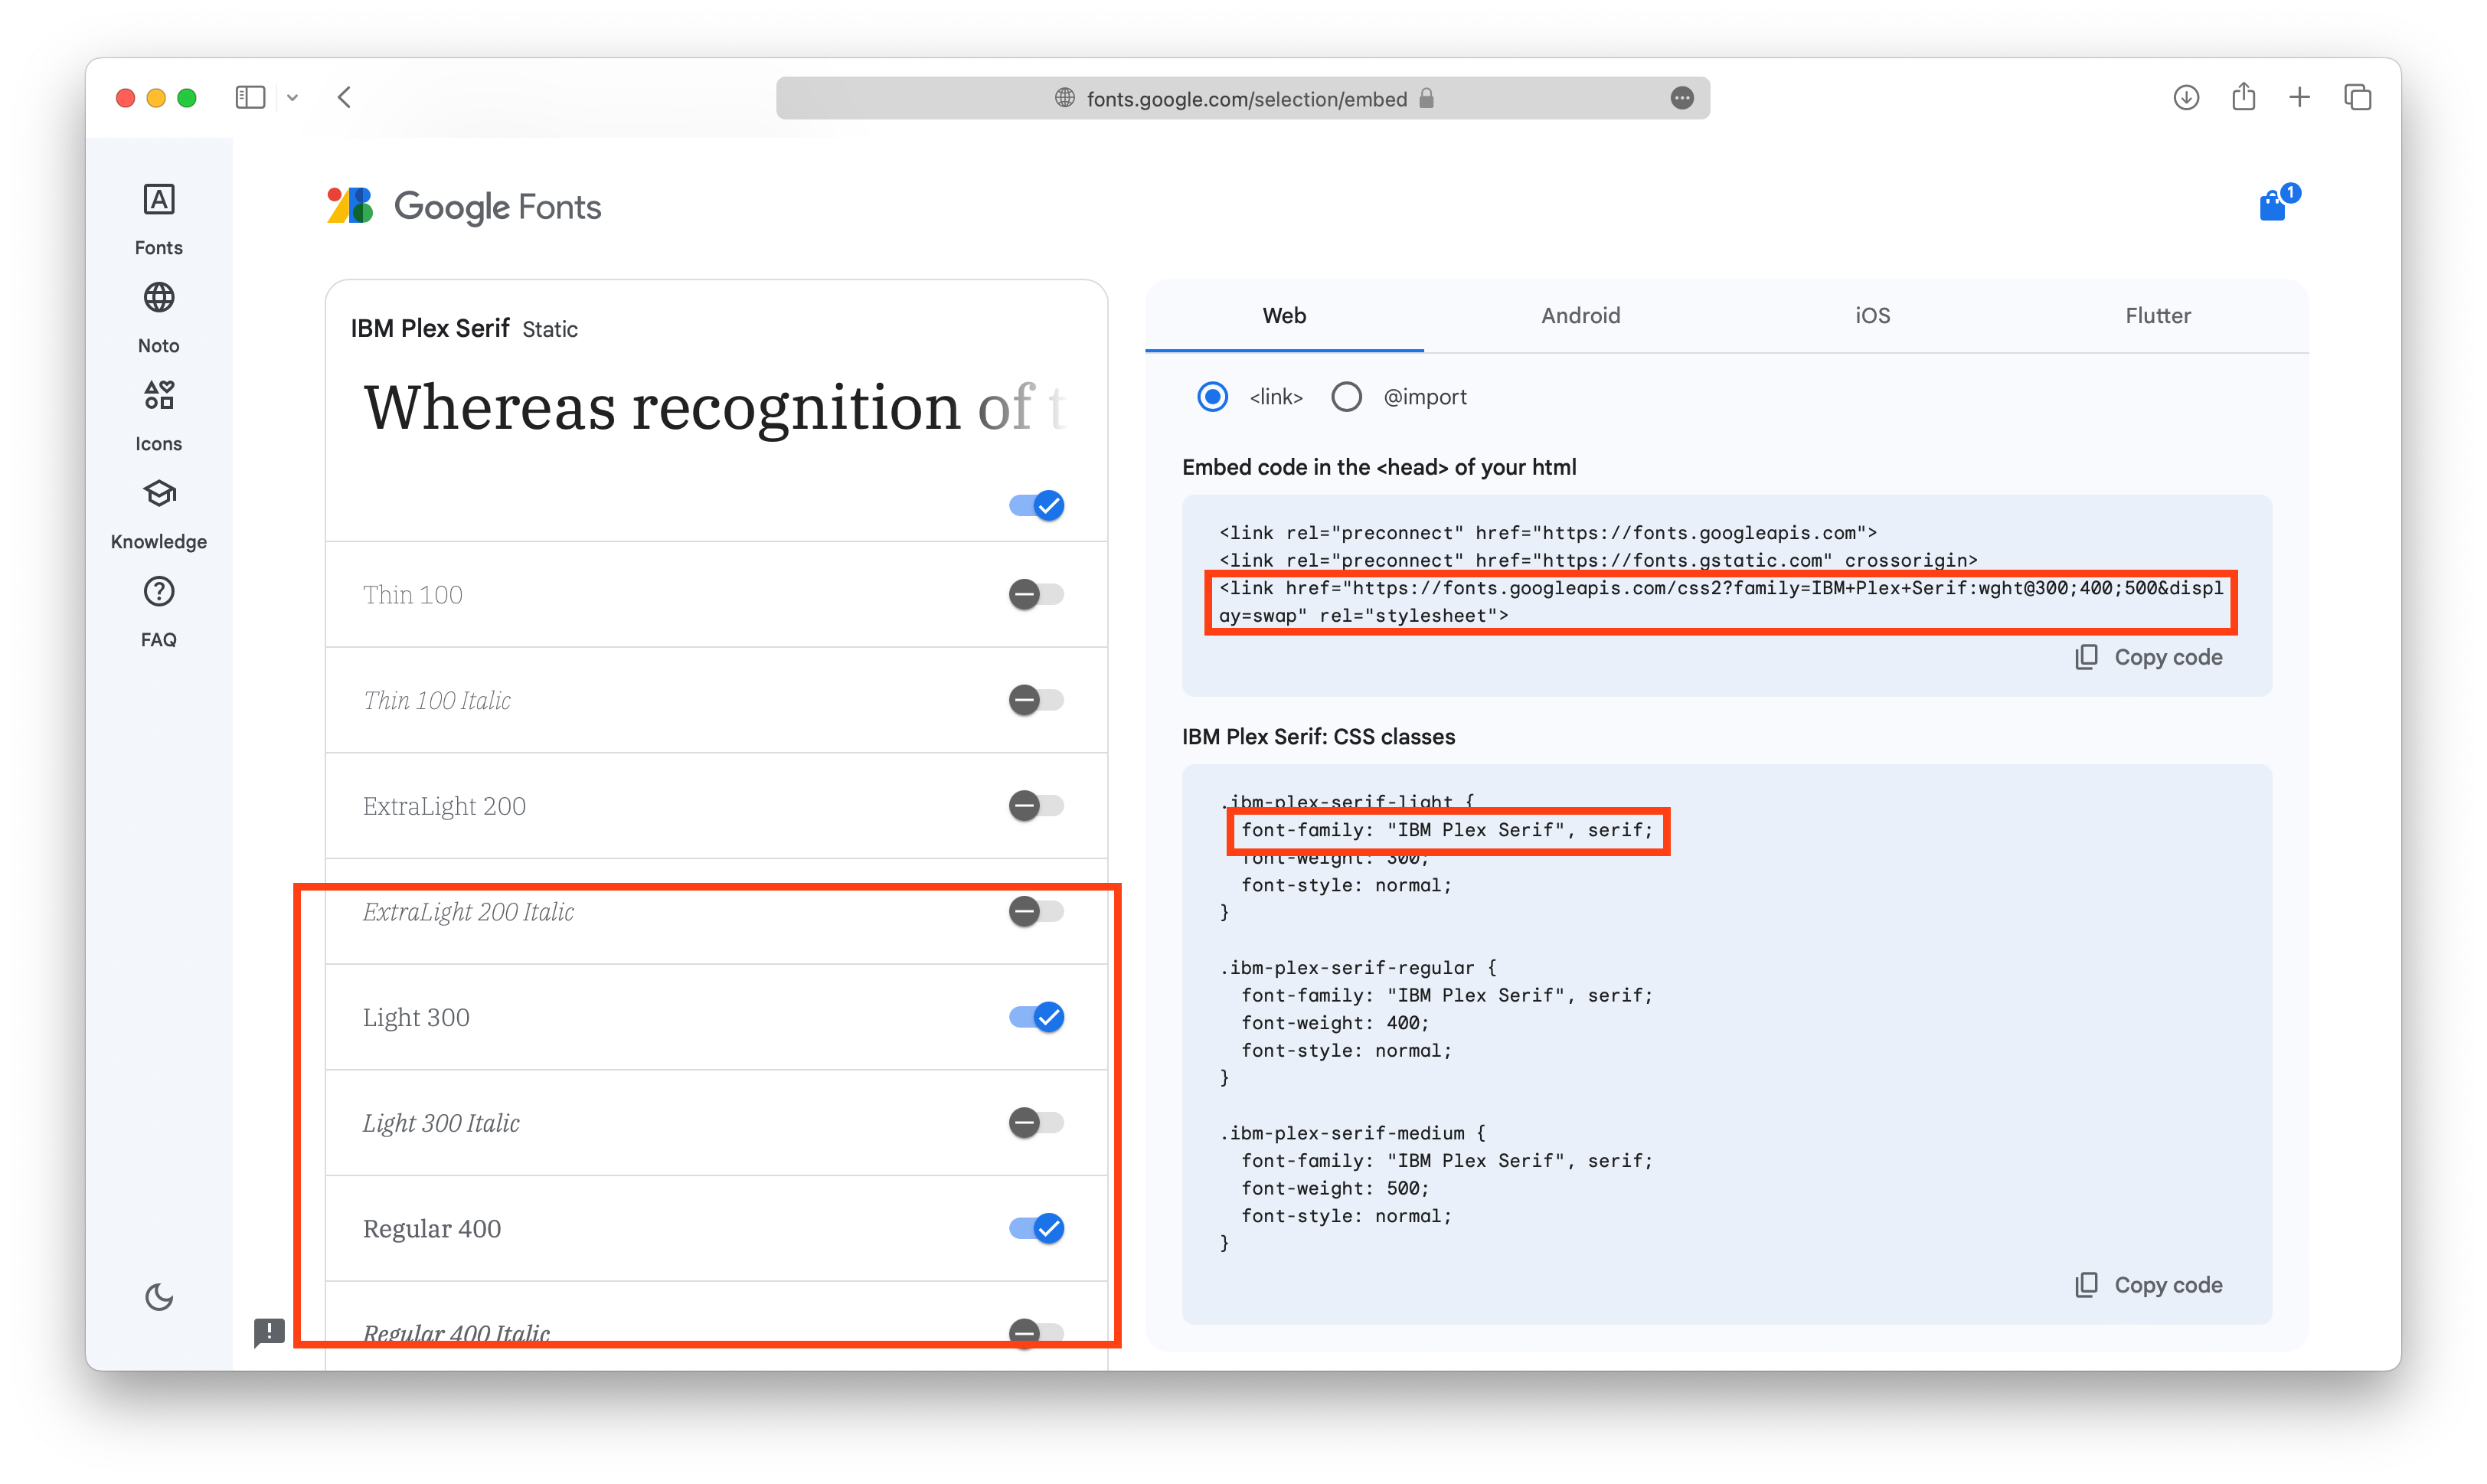The image size is (2487, 1484).
Task: Open the Icons section in sidebar
Action: pyautogui.click(x=158, y=415)
